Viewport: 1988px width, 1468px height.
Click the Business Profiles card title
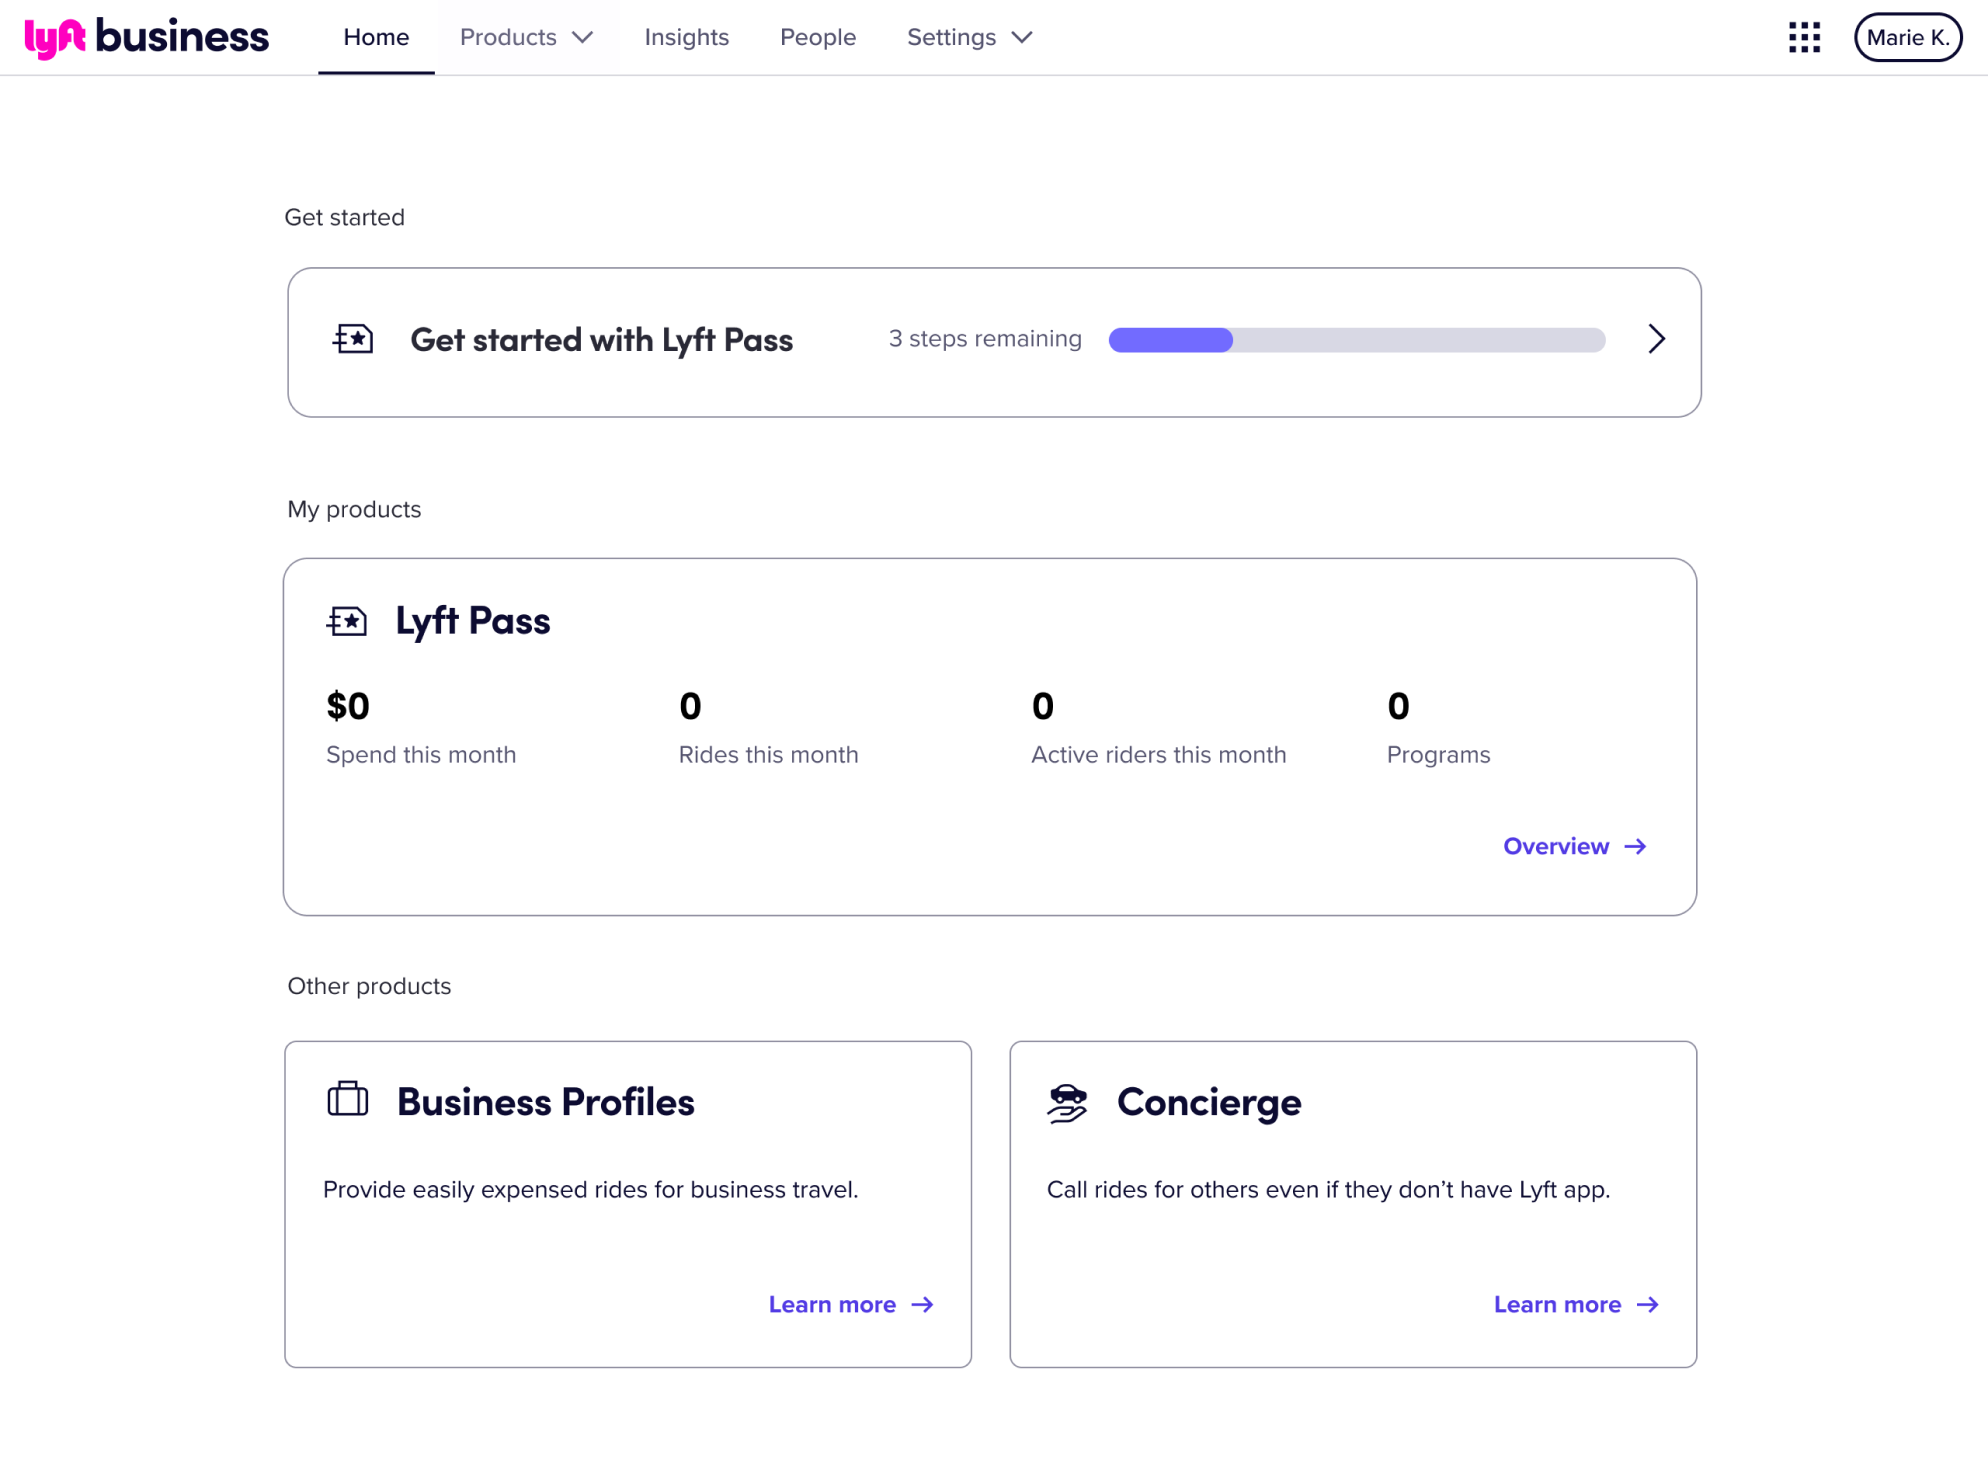(545, 1102)
